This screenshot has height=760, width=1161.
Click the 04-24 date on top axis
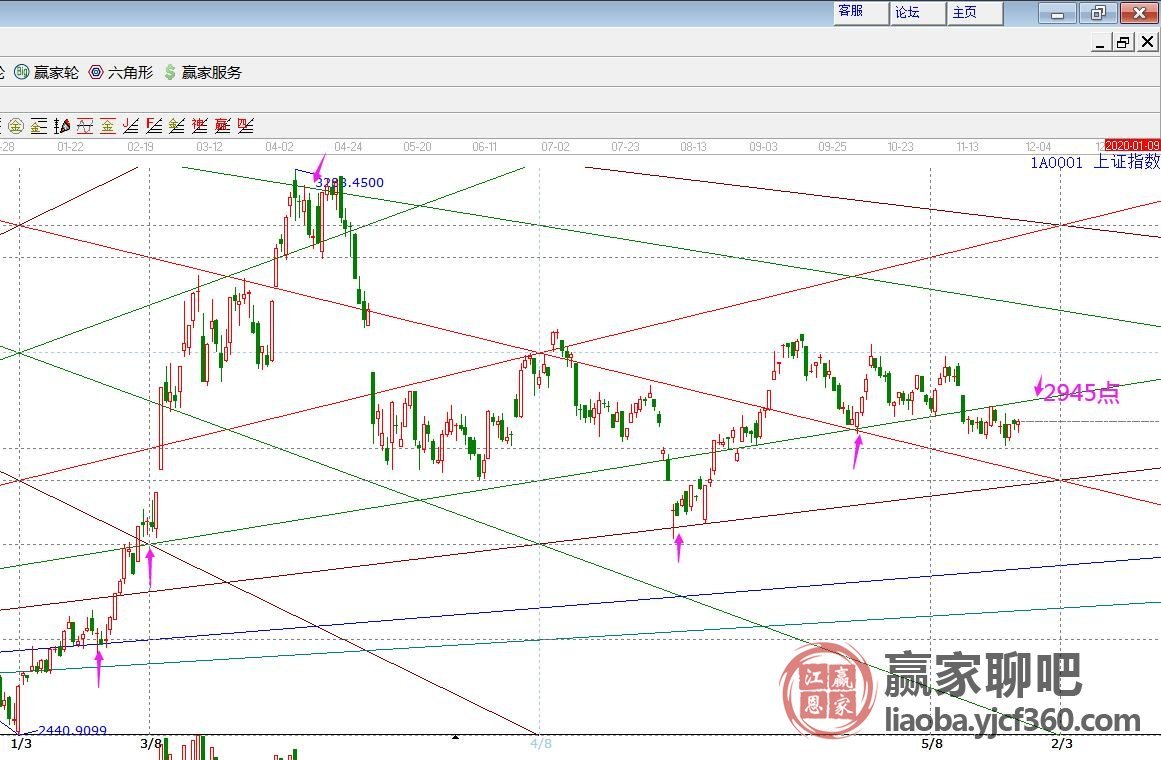[348, 147]
